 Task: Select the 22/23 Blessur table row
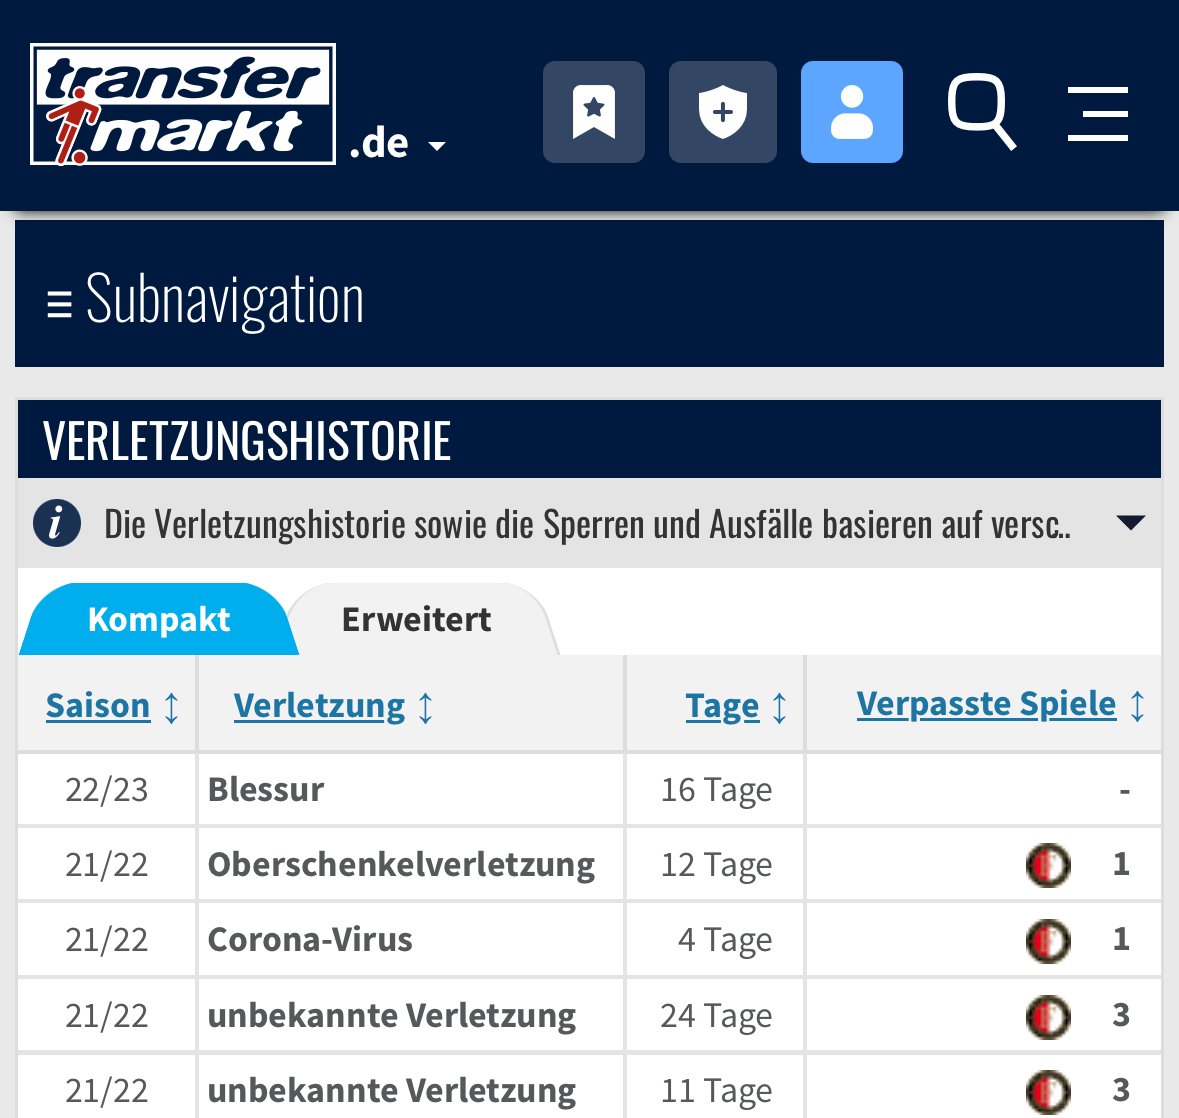point(590,789)
